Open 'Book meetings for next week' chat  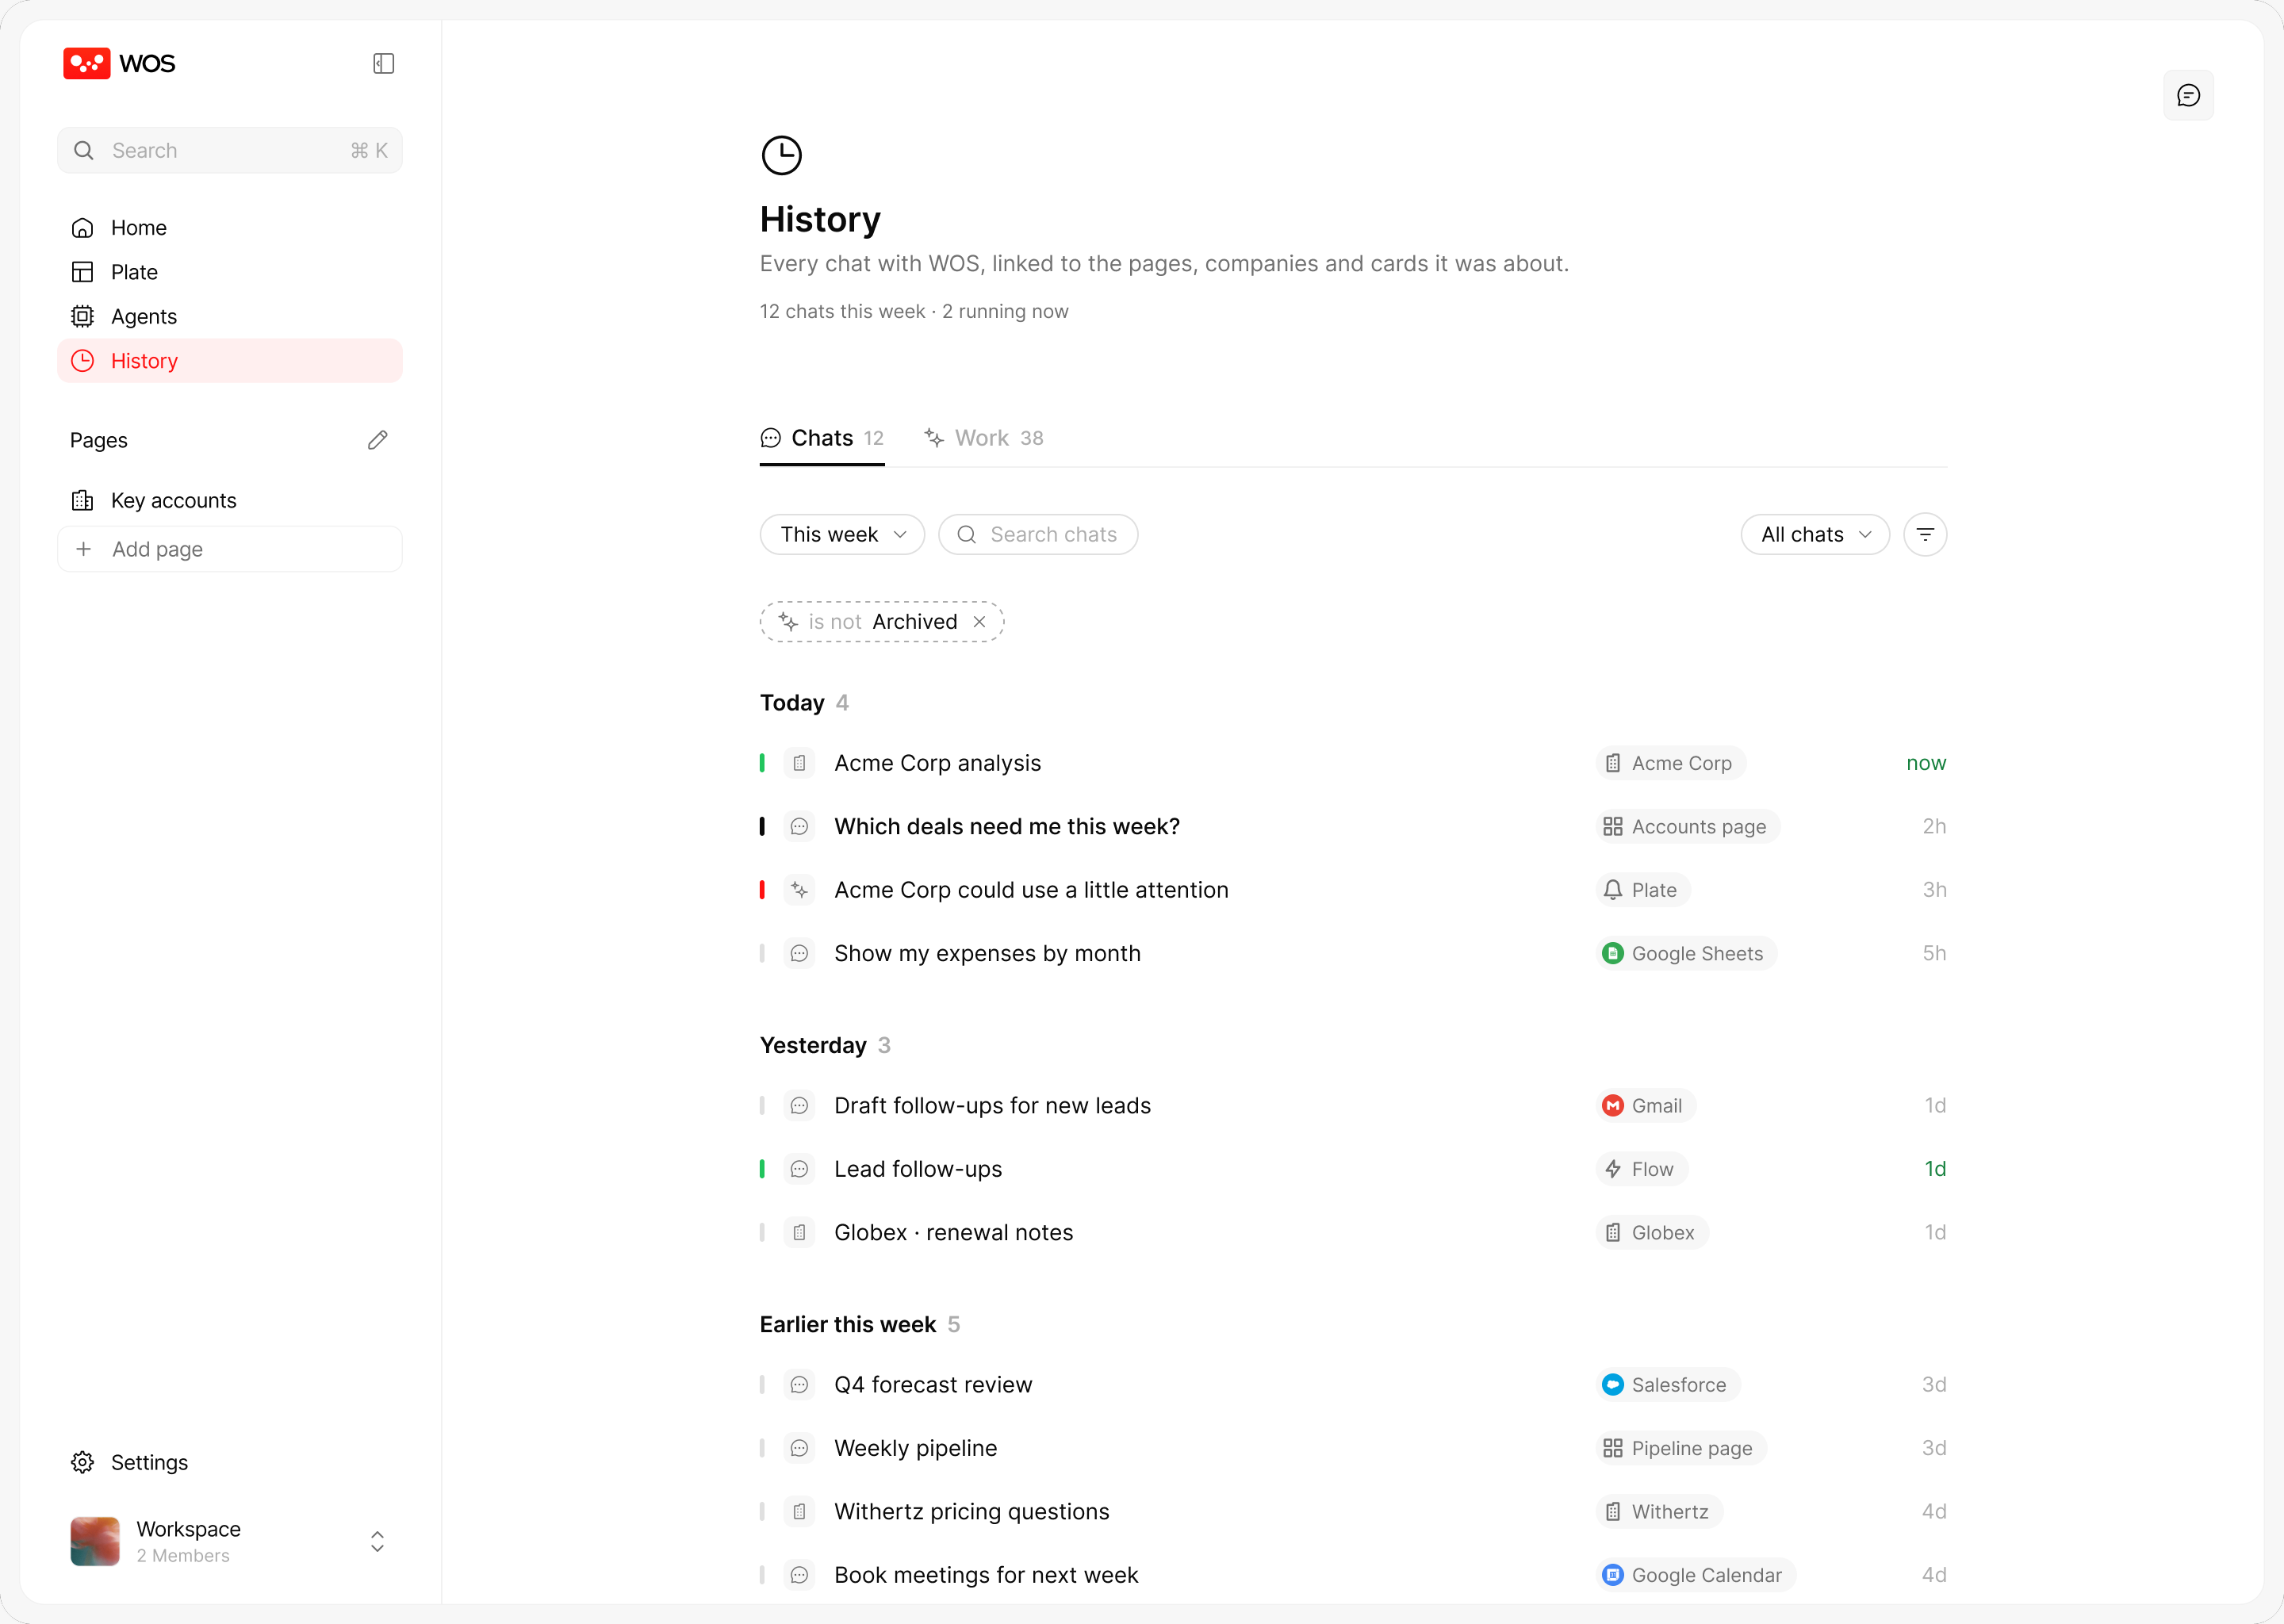tap(986, 1575)
